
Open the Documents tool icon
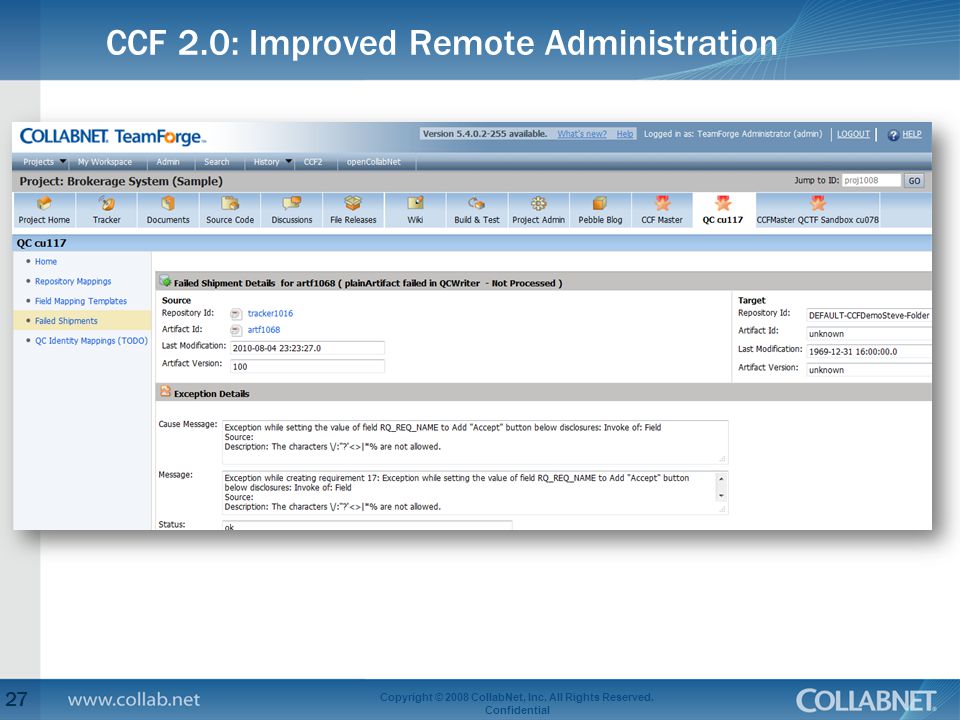(x=168, y=203)
